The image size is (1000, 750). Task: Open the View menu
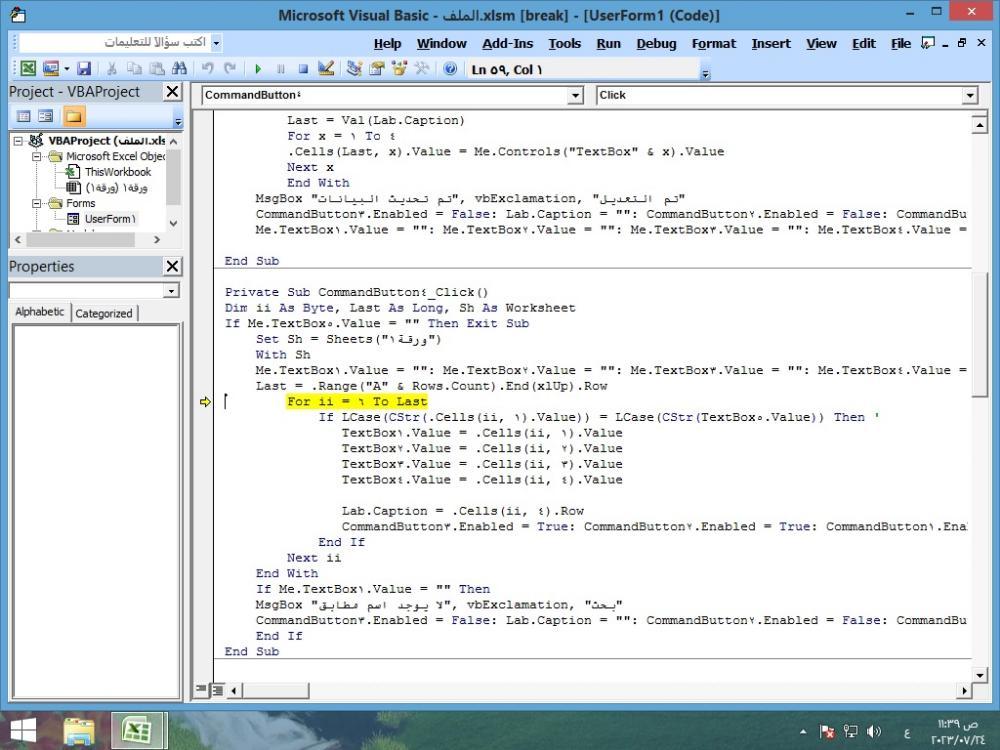(x=821, y=43)
